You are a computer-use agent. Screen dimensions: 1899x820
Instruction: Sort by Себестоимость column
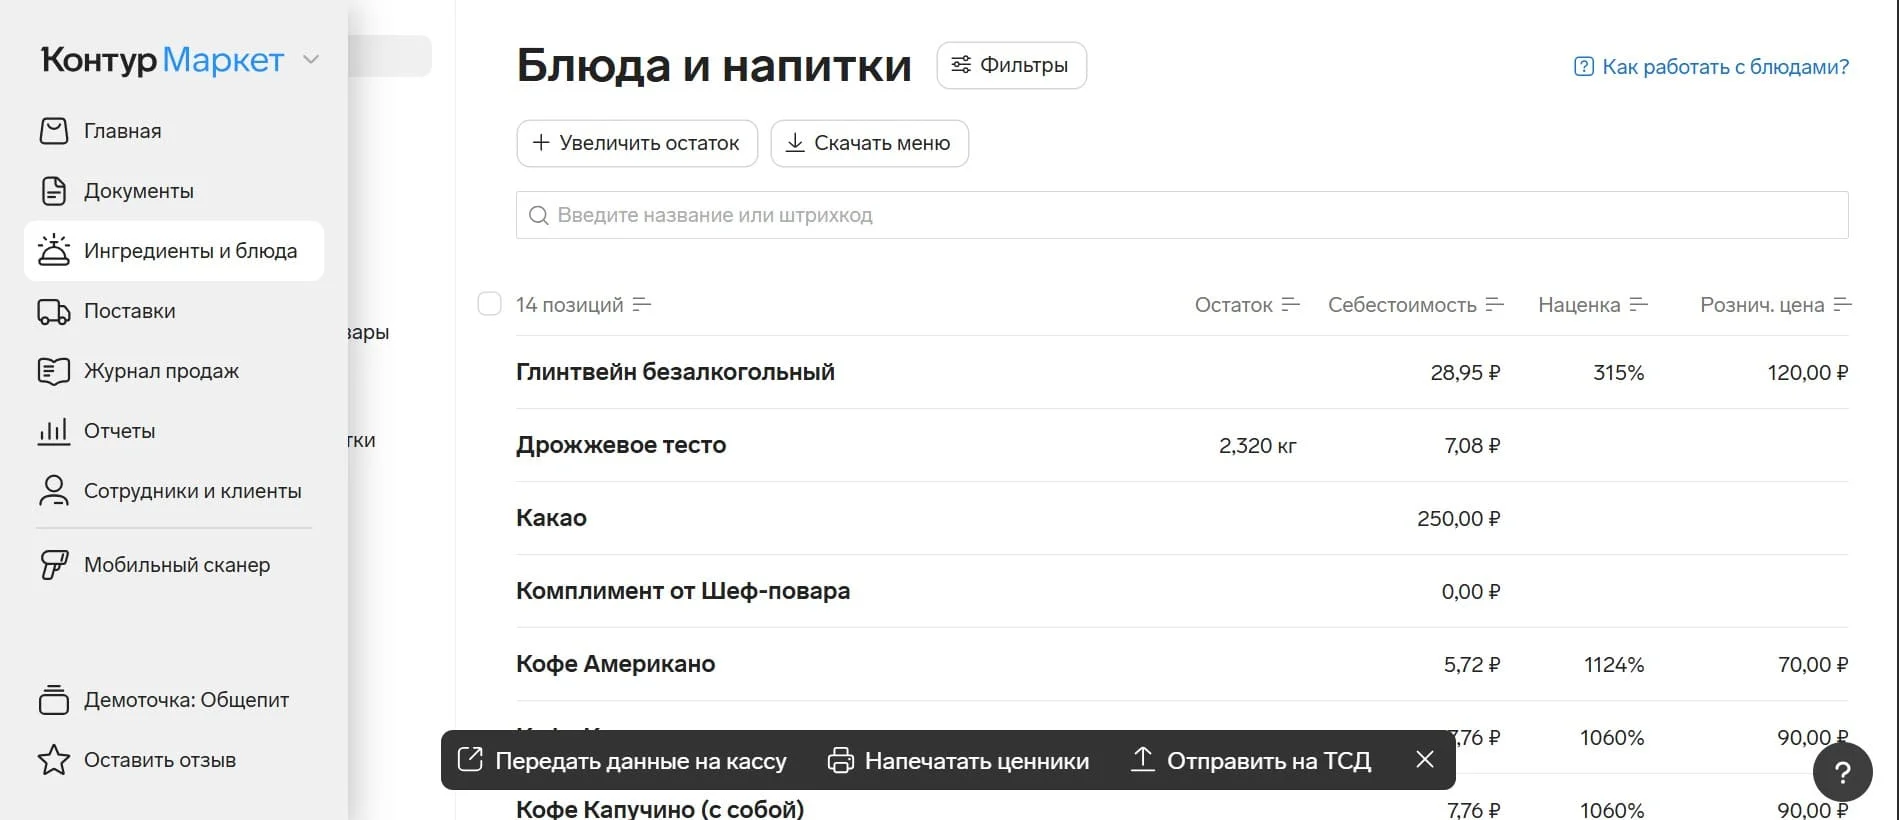coord(1415,305)
